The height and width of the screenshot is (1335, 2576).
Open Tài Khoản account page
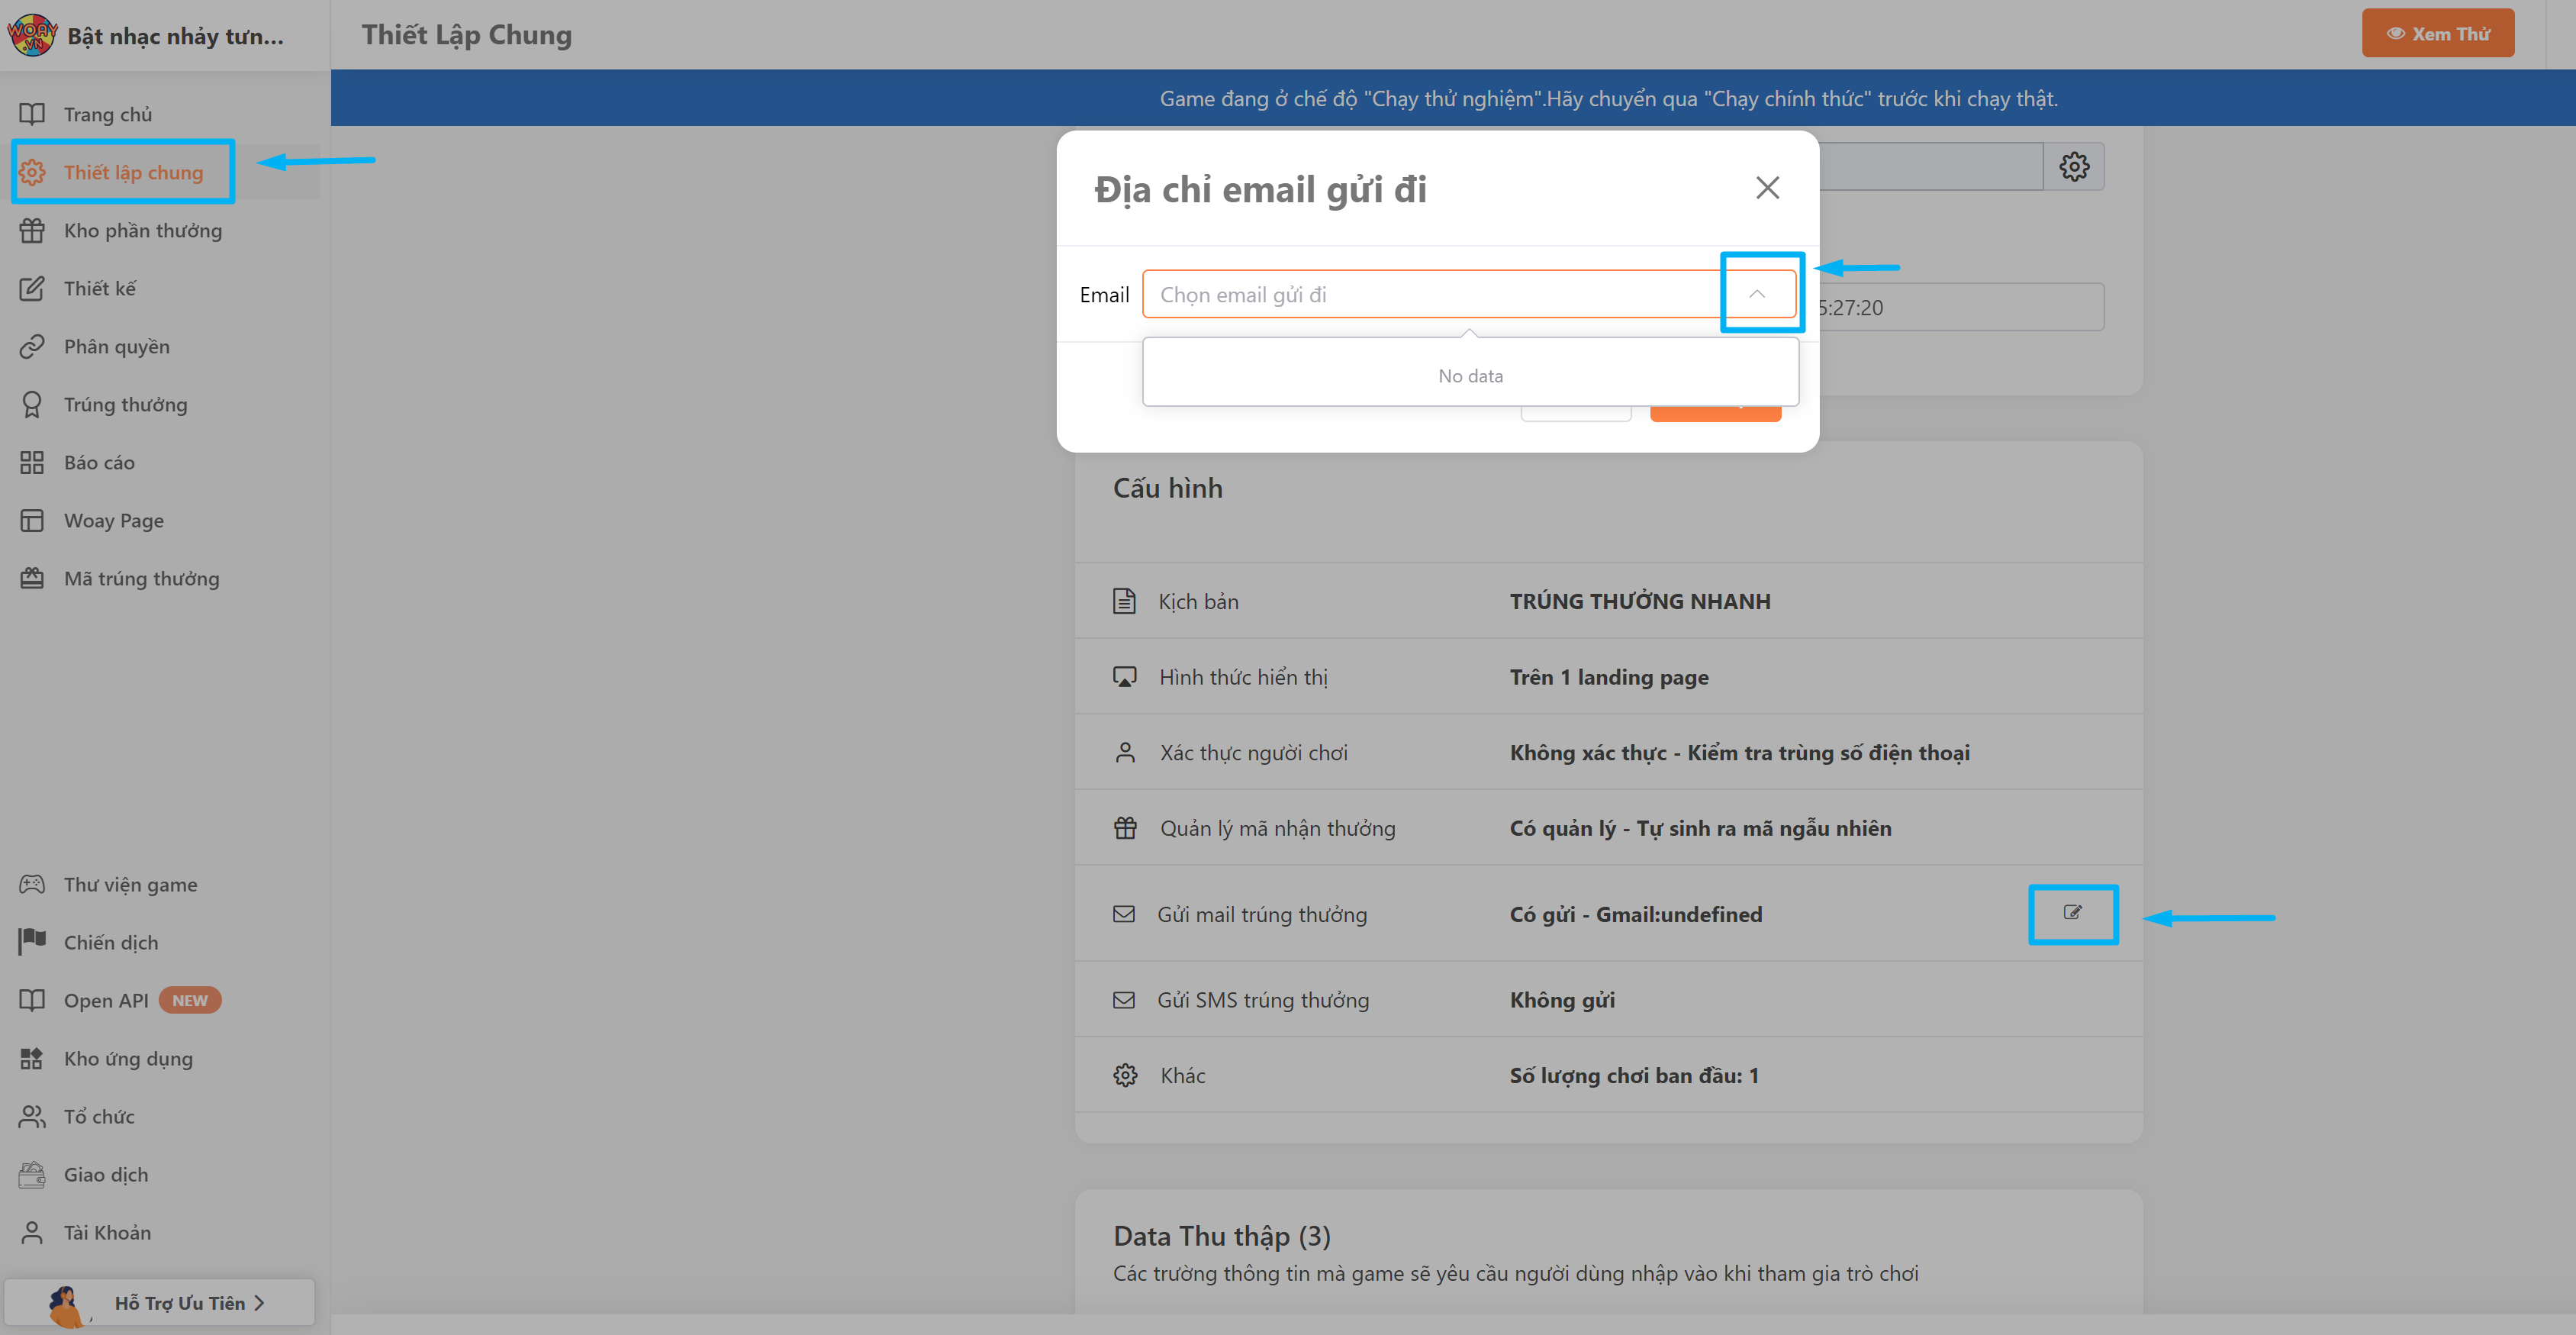[107, 1233]
